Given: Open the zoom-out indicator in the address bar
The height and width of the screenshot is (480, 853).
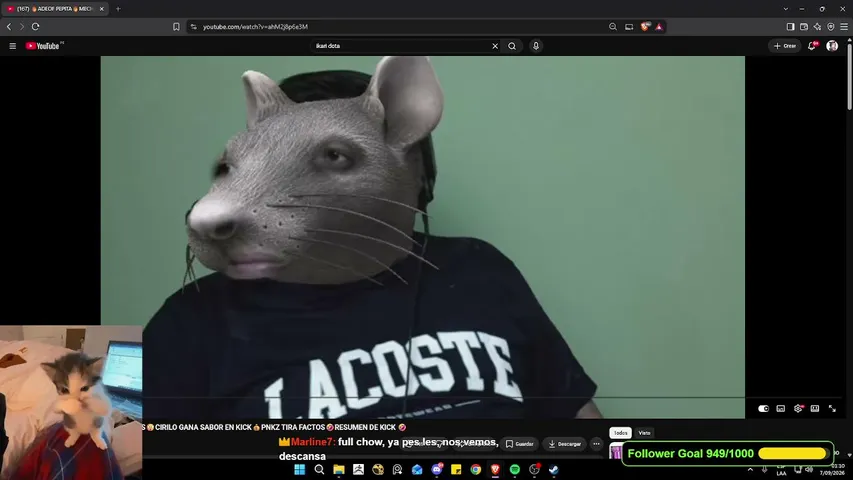Looking at the screenshot, I should (x=613, y=27).
